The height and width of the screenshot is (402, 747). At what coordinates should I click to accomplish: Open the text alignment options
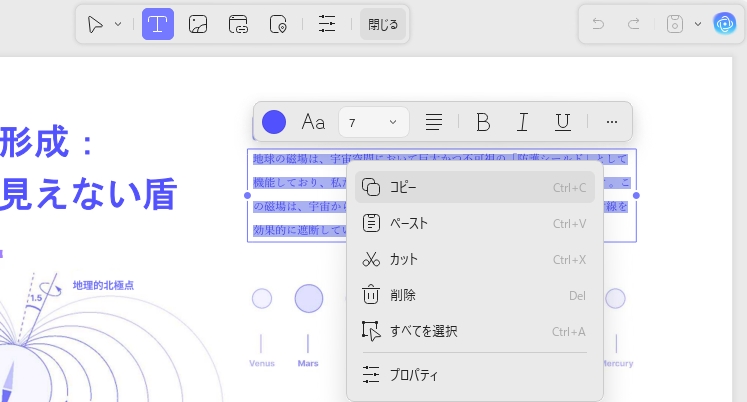(x=434, y=122)
